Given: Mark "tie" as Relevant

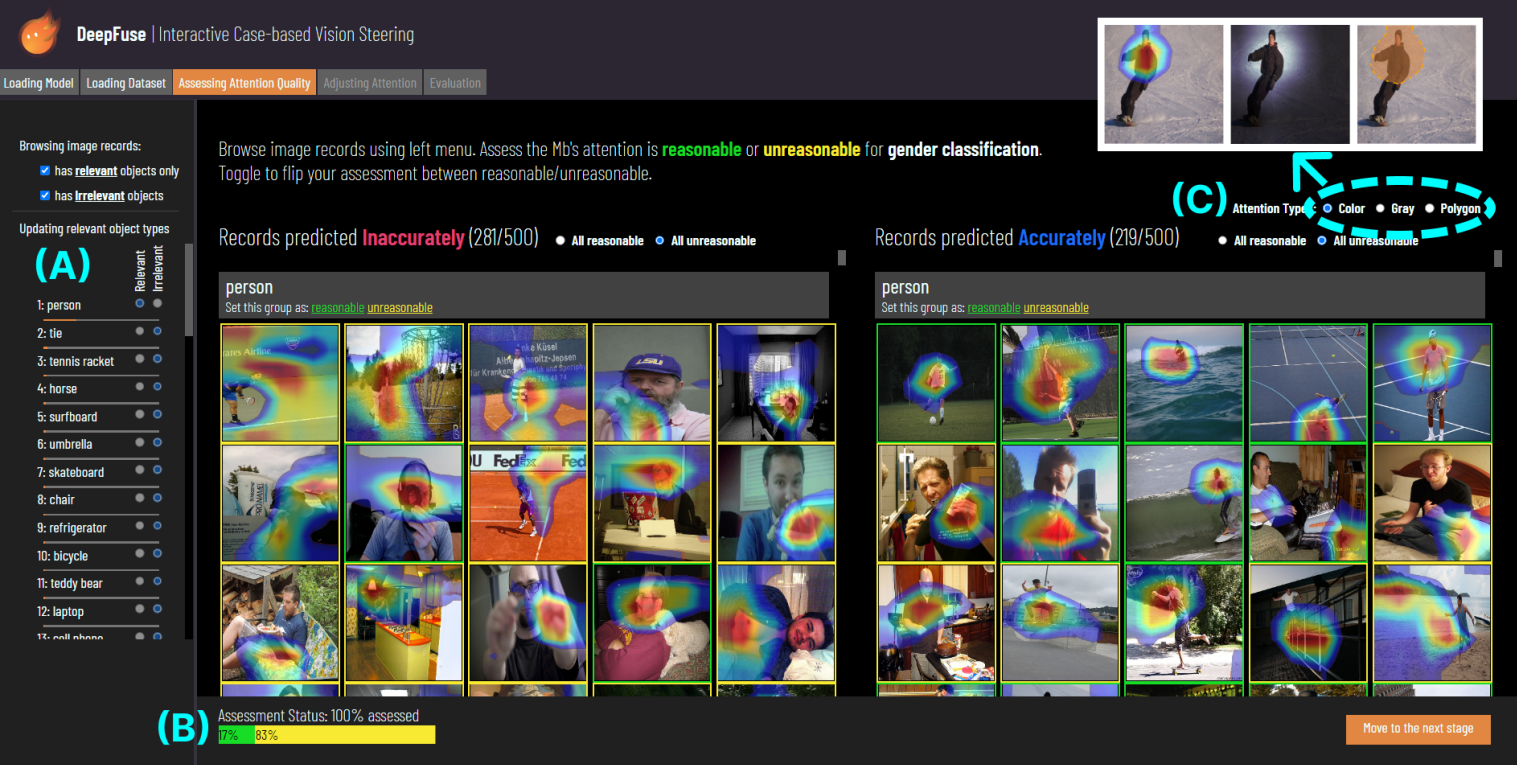Looking at the screenshot, I should pos(139,331).
